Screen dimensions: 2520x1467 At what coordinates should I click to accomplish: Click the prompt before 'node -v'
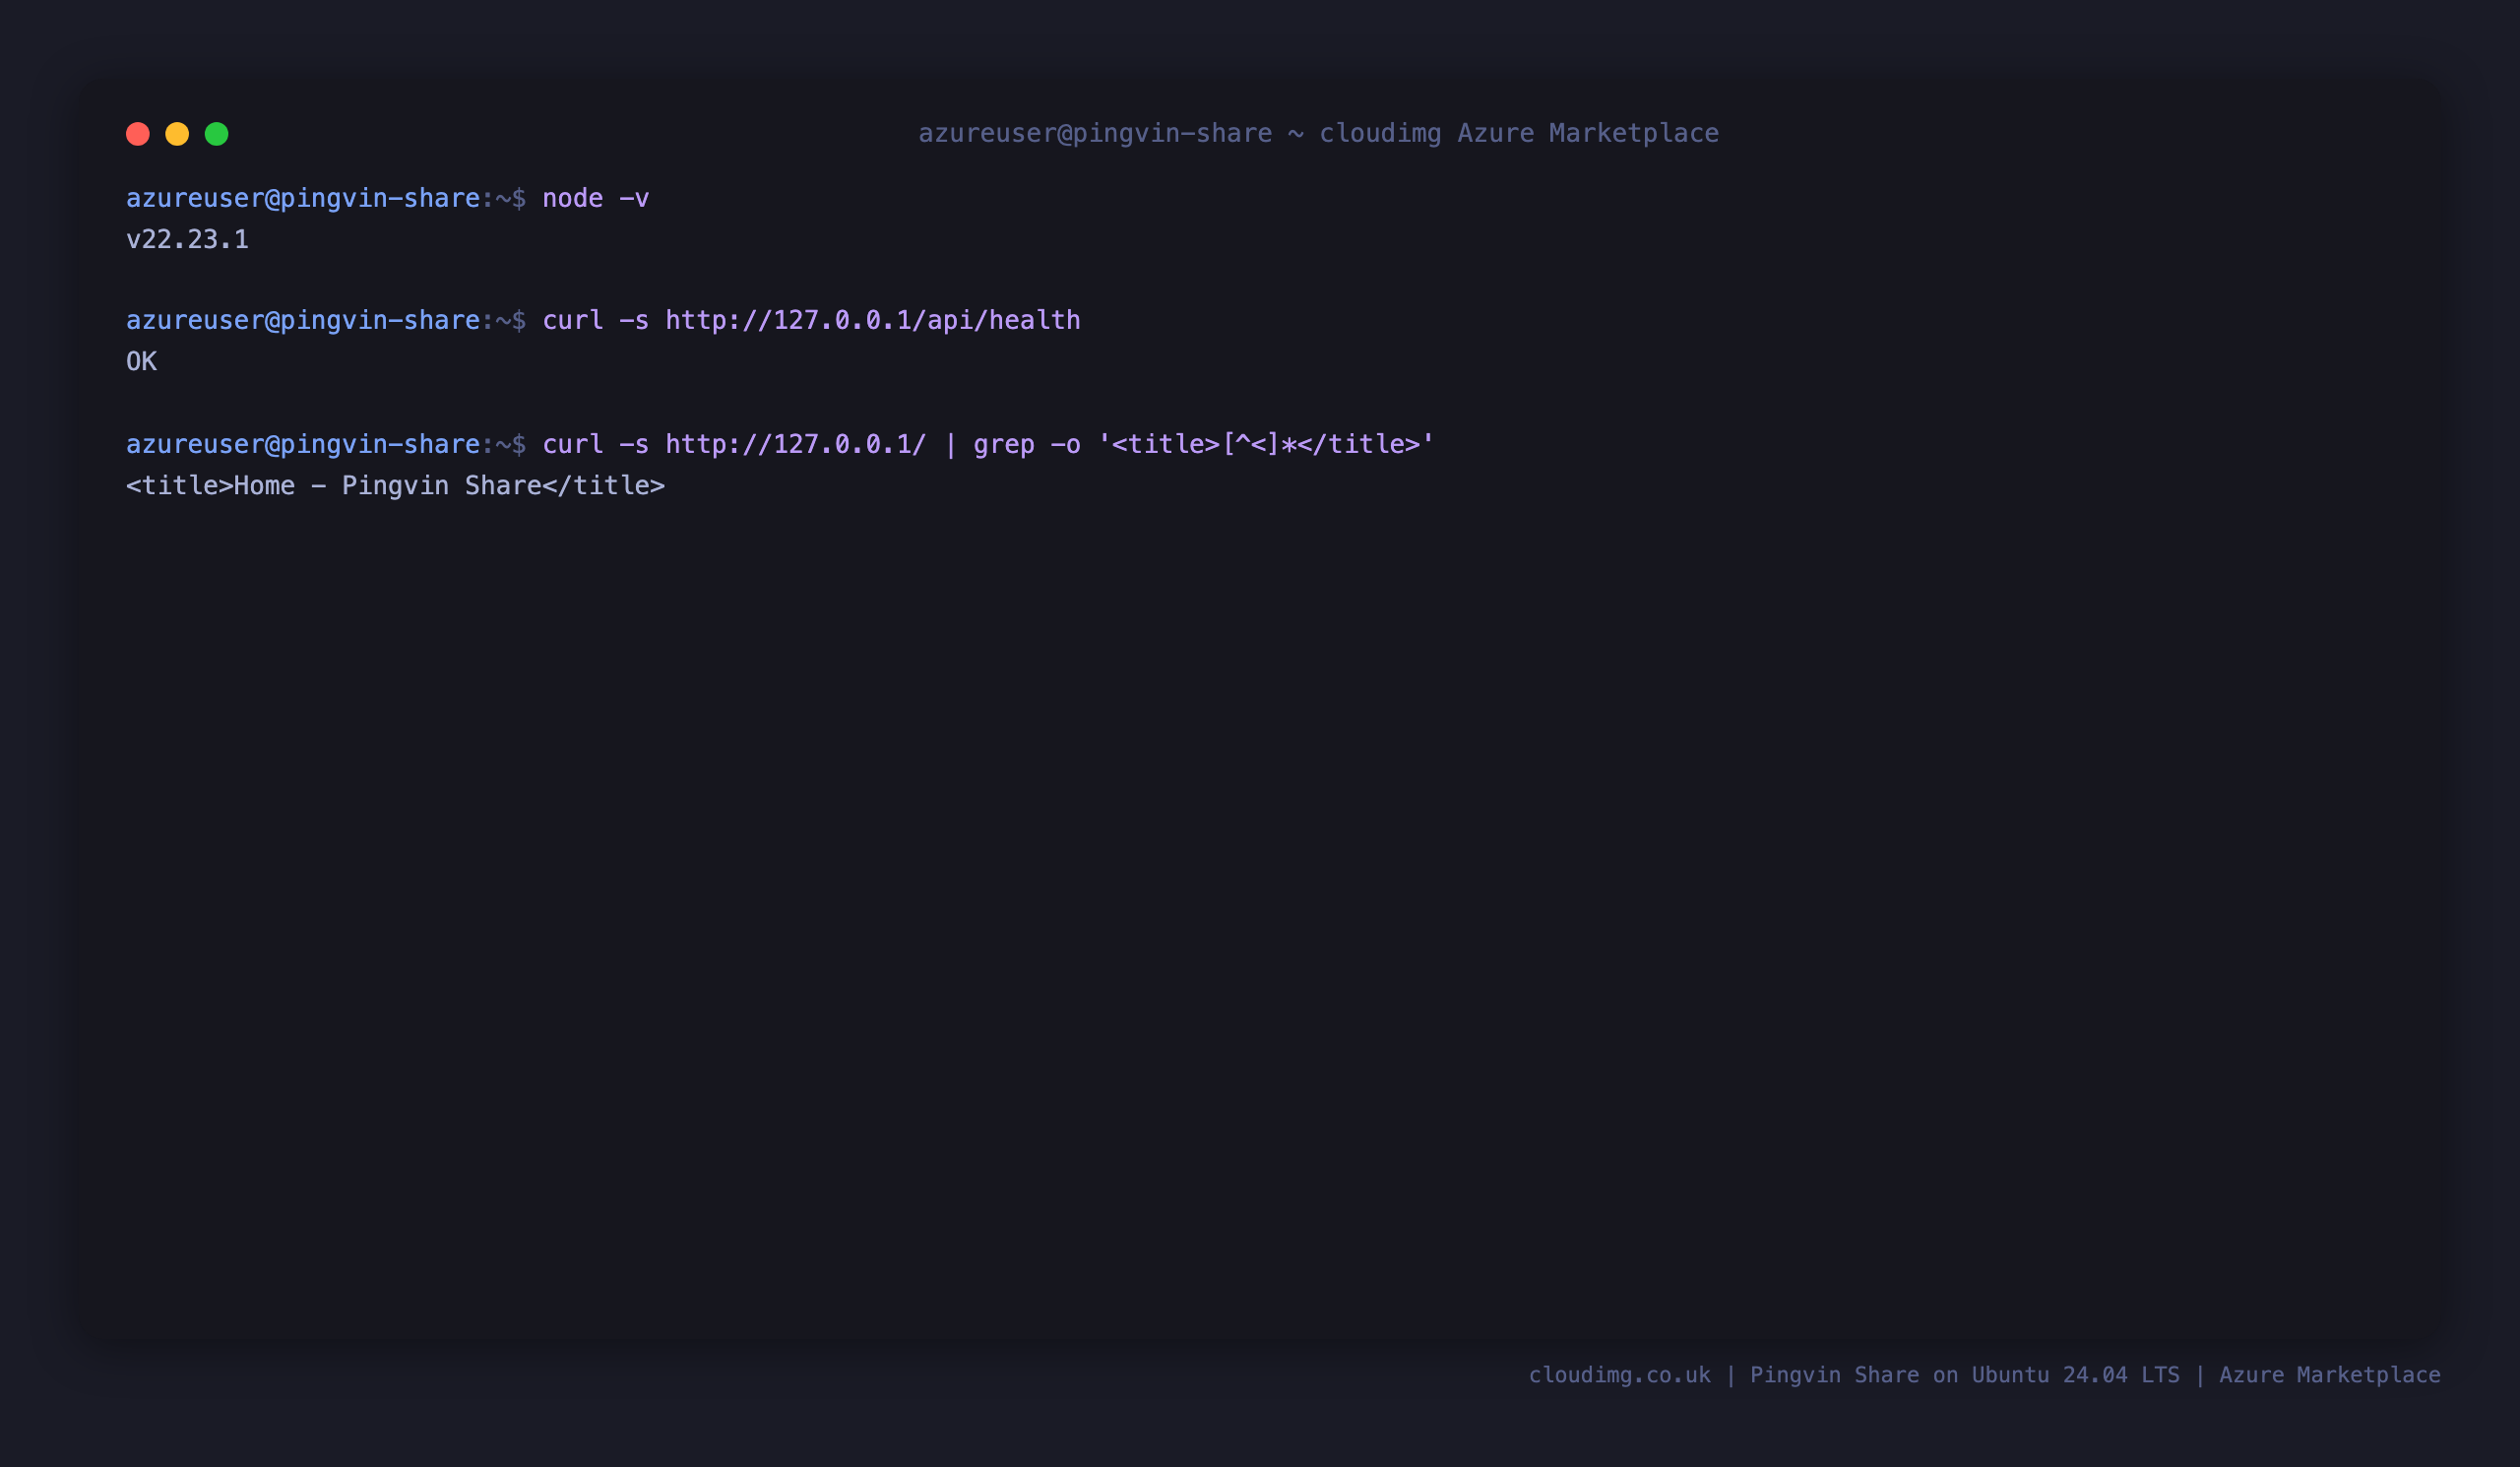click(326, 198)
